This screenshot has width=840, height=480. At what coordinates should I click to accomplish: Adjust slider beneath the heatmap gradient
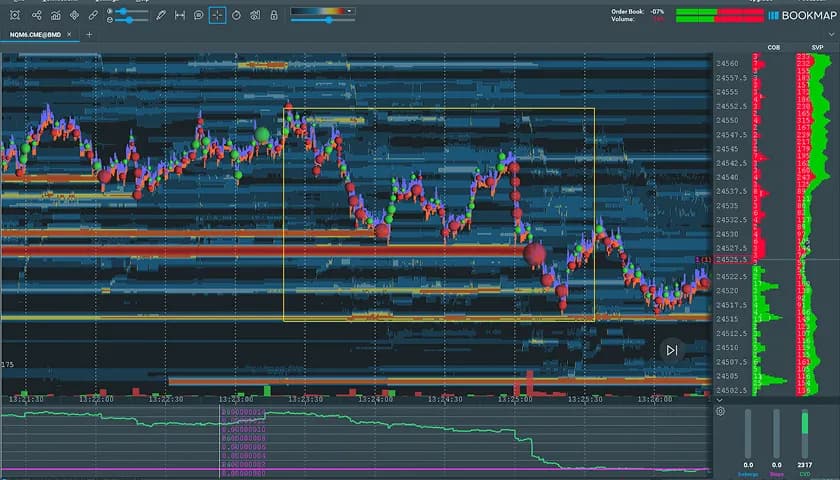click(x=323, y=20)
